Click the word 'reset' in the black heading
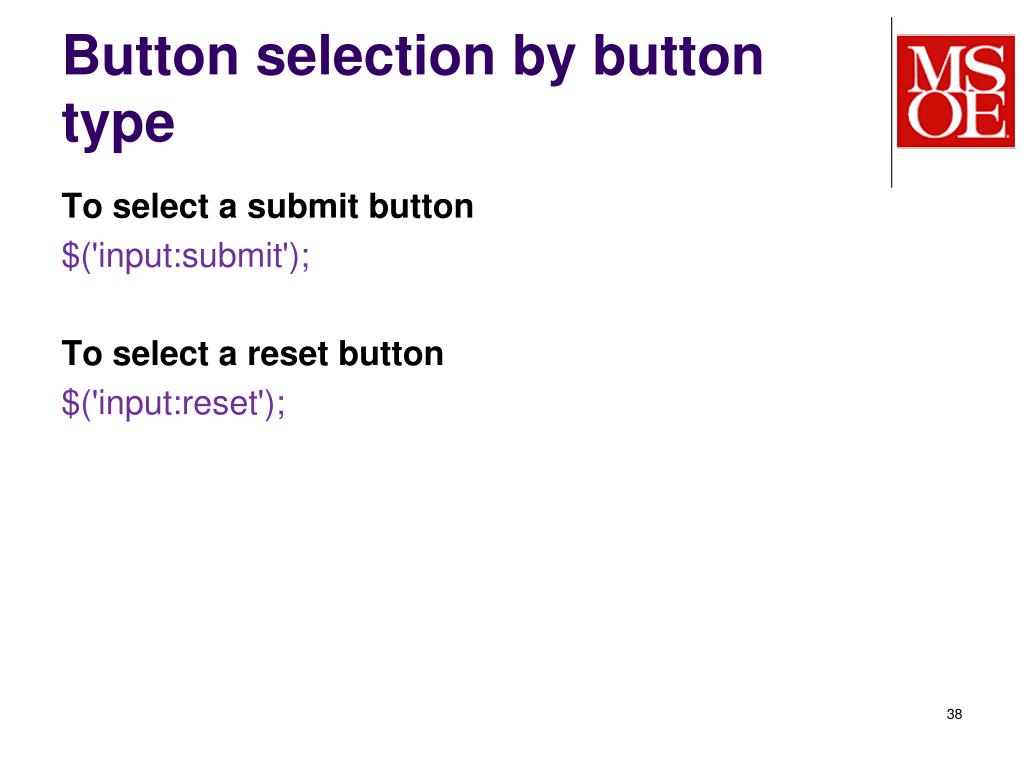The width and height of the screenshot is (1024, 768). (287, 354)
